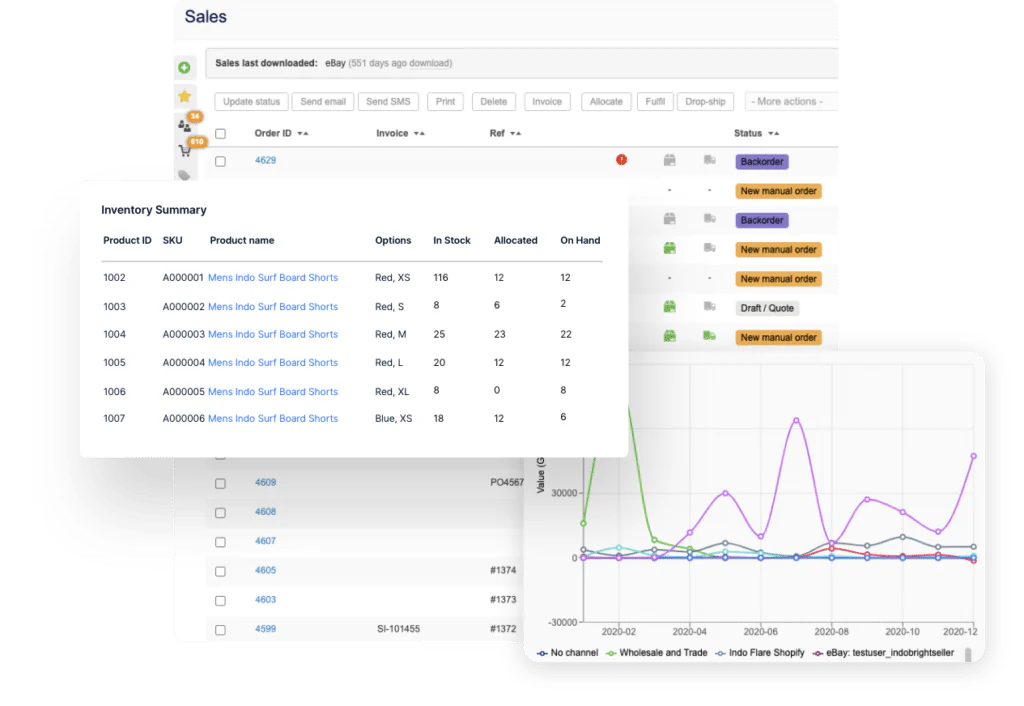Open product link for SKU A000004

coord(273,362)
